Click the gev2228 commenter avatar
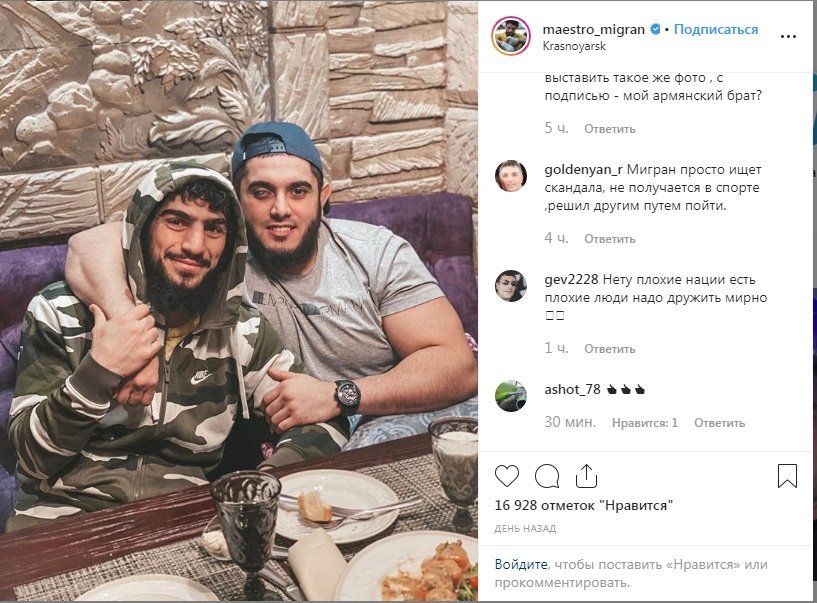The image size is (817, 603). point(511,286)
